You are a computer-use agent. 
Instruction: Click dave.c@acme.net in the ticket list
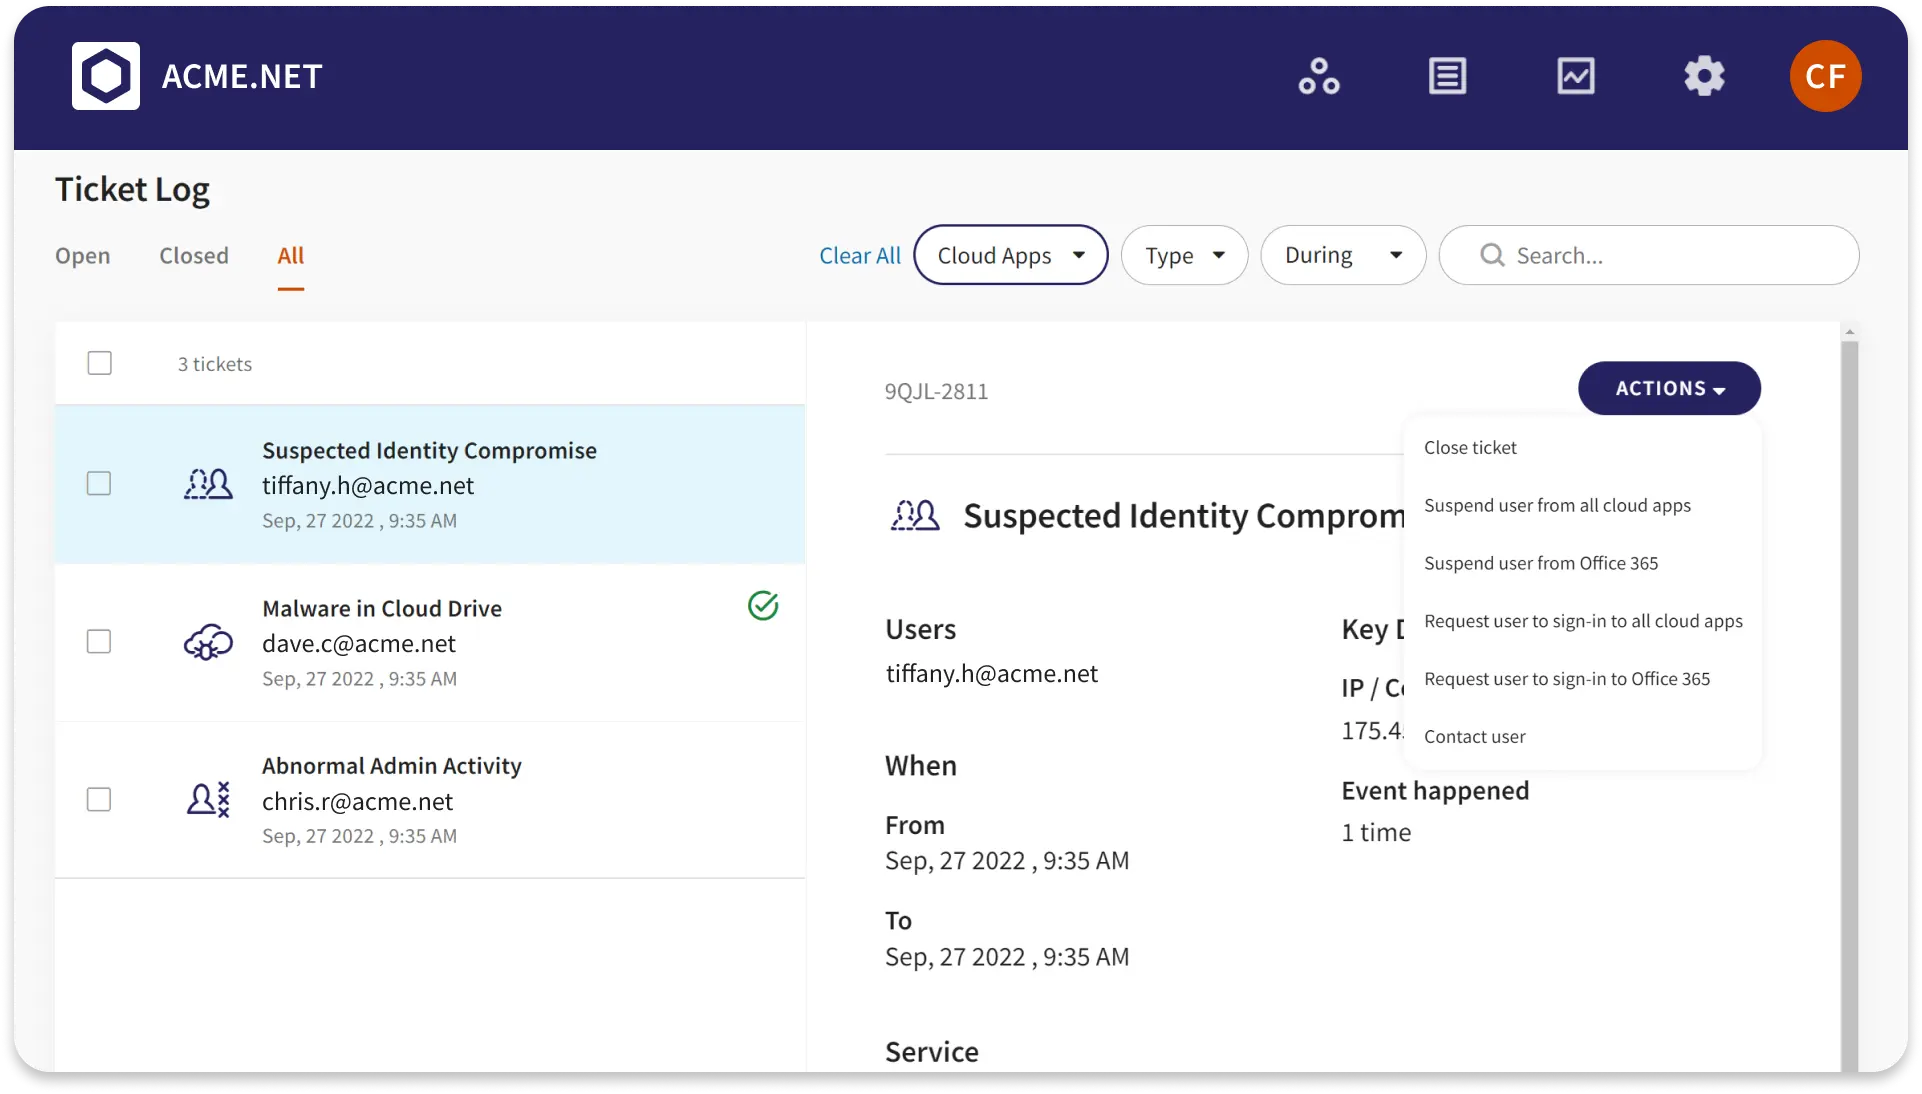pos(359,643)
